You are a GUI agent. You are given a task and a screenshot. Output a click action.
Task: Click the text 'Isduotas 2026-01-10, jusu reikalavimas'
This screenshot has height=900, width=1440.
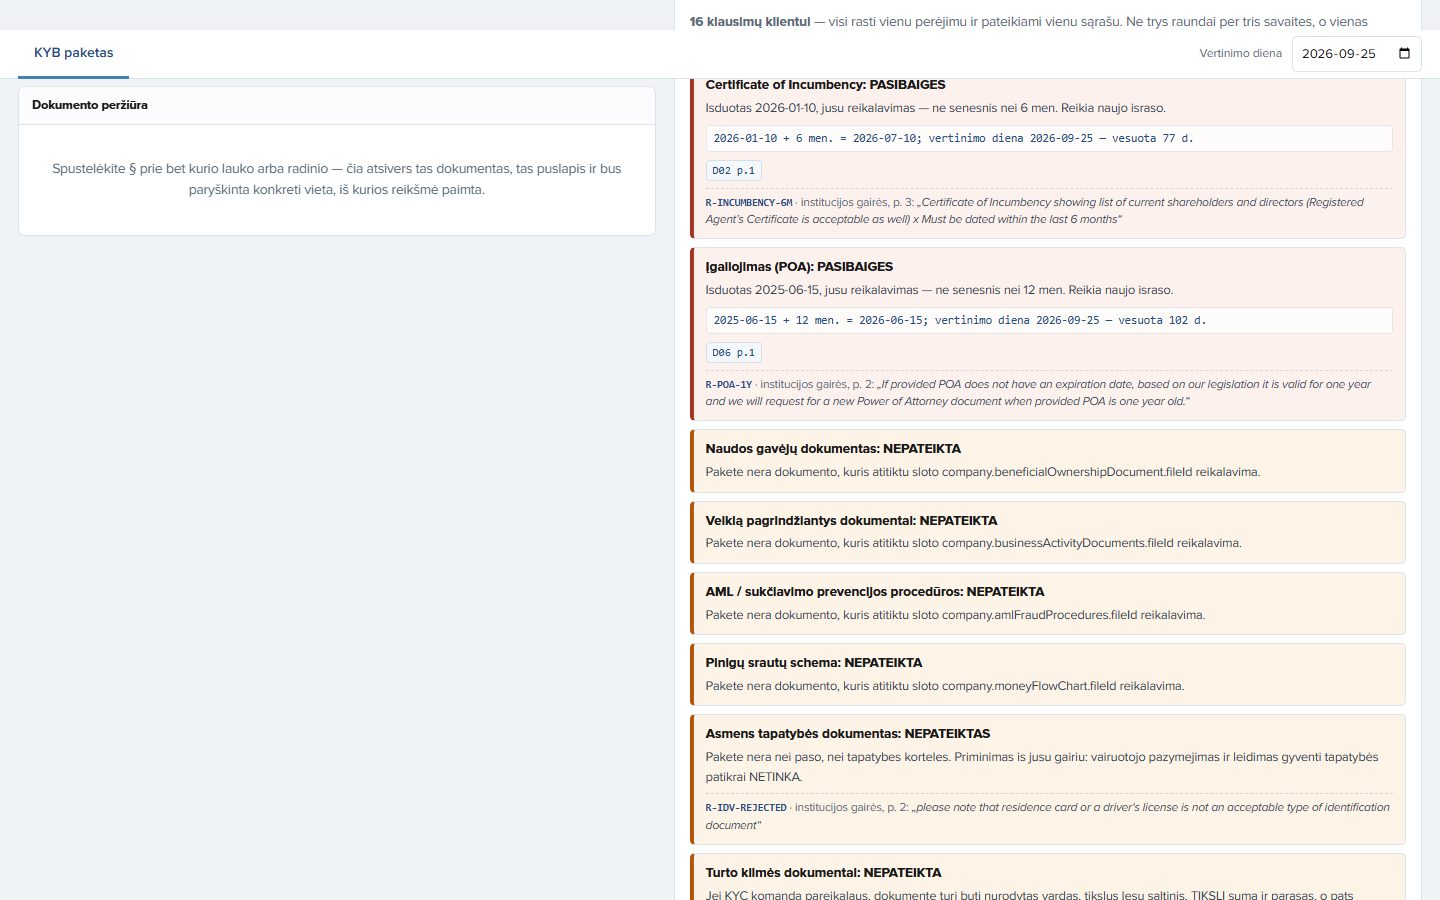click(x=936, y=108)
